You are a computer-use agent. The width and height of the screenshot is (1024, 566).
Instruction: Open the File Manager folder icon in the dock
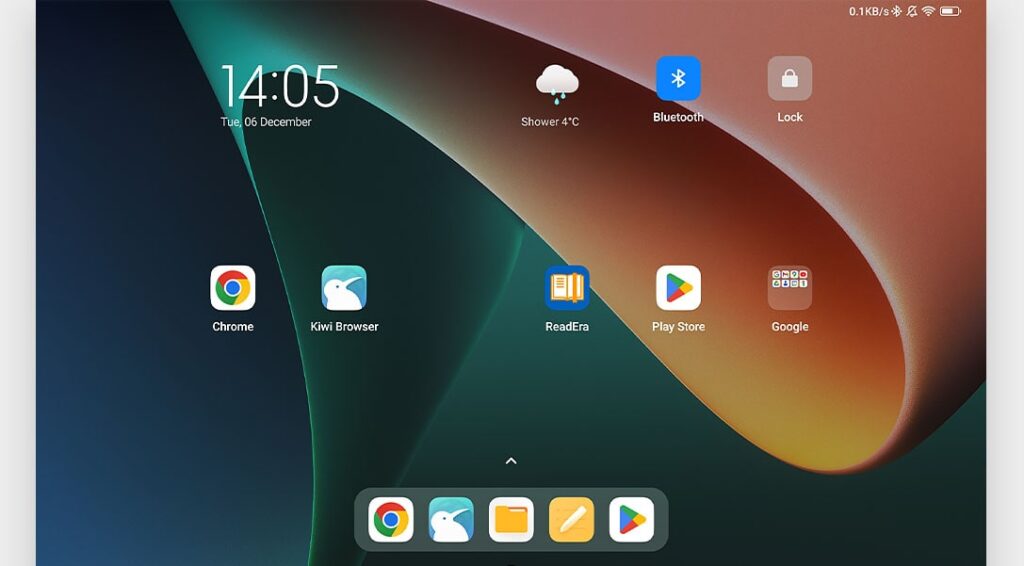(511, 520)
